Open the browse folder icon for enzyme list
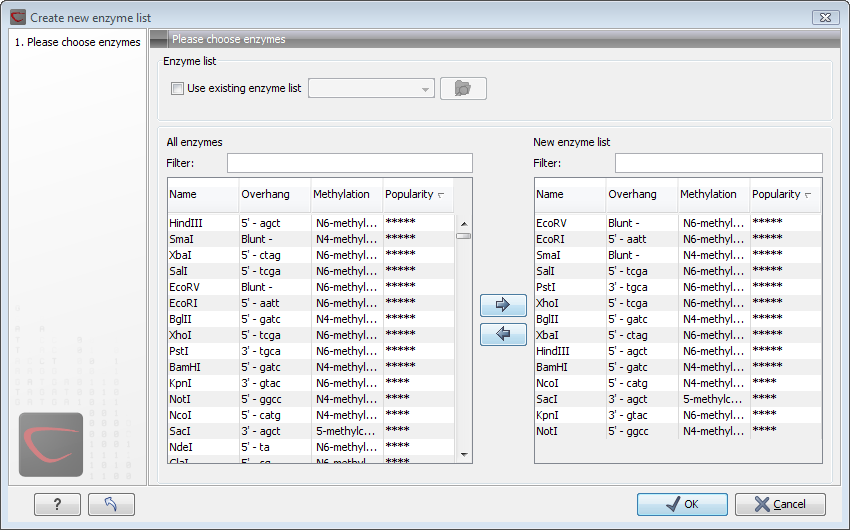 (x=462, y=88)
